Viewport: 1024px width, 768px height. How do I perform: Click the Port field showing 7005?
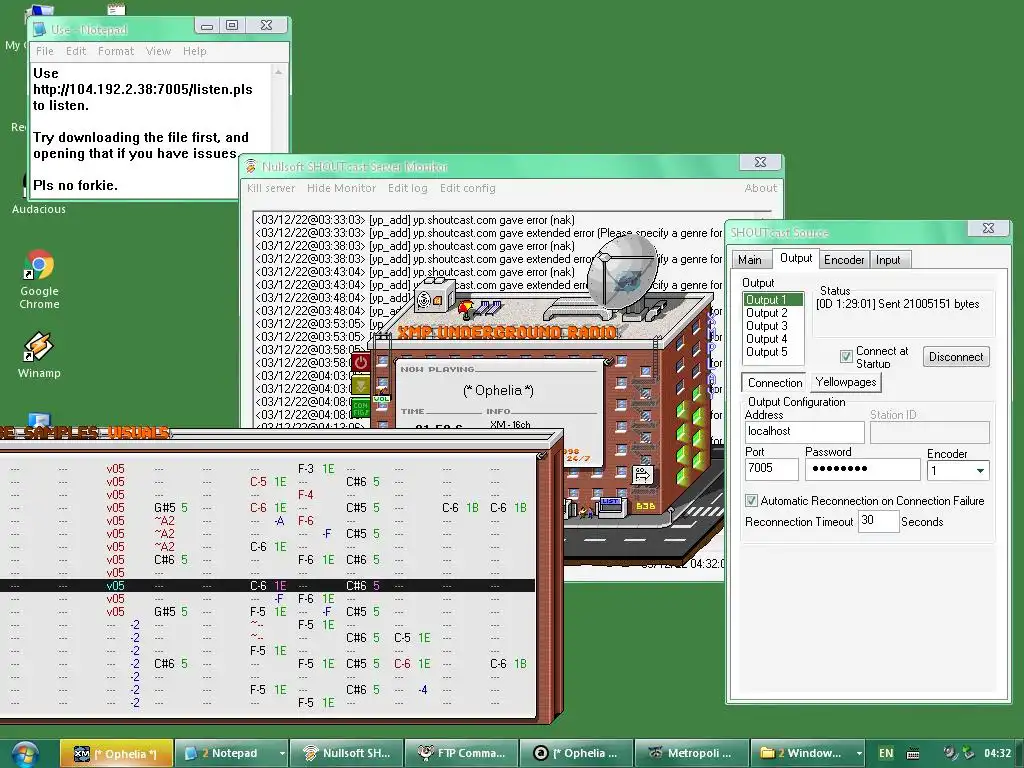pos(771,469)
